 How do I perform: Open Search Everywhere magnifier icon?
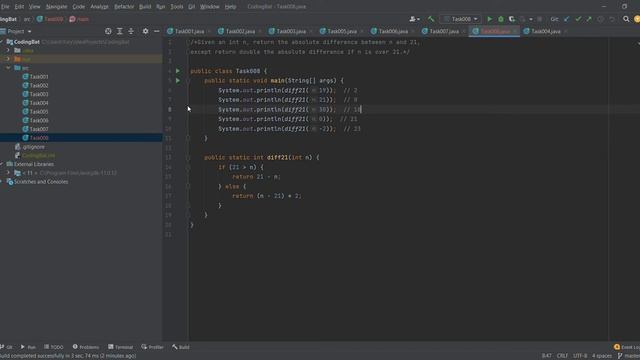pyautogui.click(x=626, y=19)
